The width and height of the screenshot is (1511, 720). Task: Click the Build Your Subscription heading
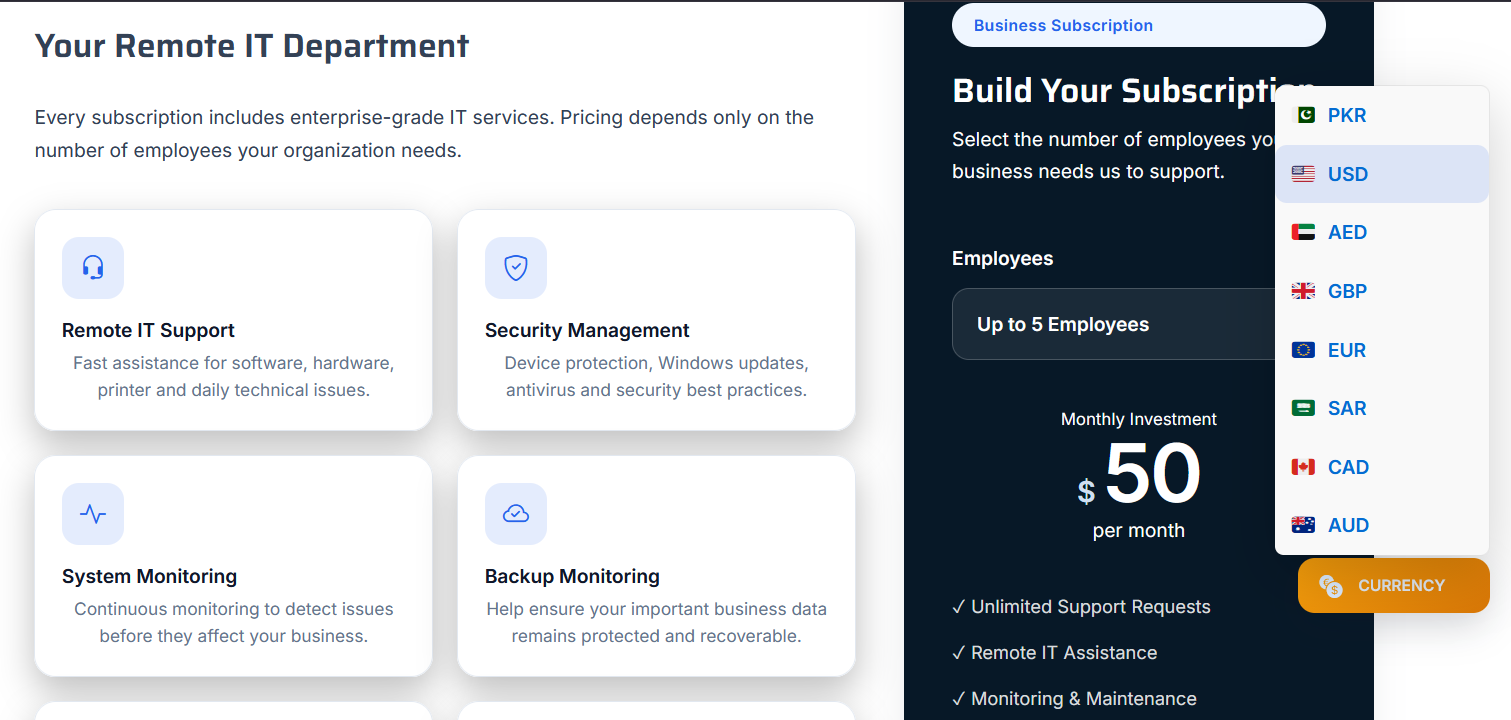[x=1134, y=91]
